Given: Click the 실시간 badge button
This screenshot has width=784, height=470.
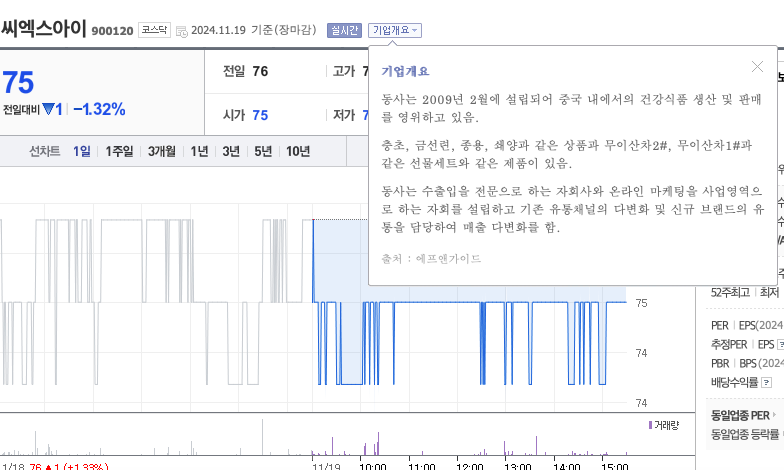Looking at the screenshot, I should pos(344,30).
